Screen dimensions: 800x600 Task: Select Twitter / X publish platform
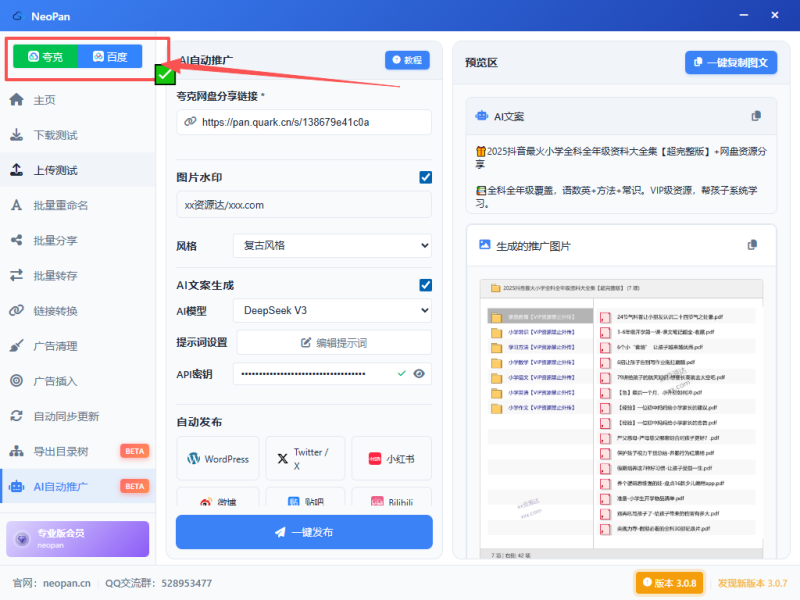pyautogui.click(x=304, y=459)
